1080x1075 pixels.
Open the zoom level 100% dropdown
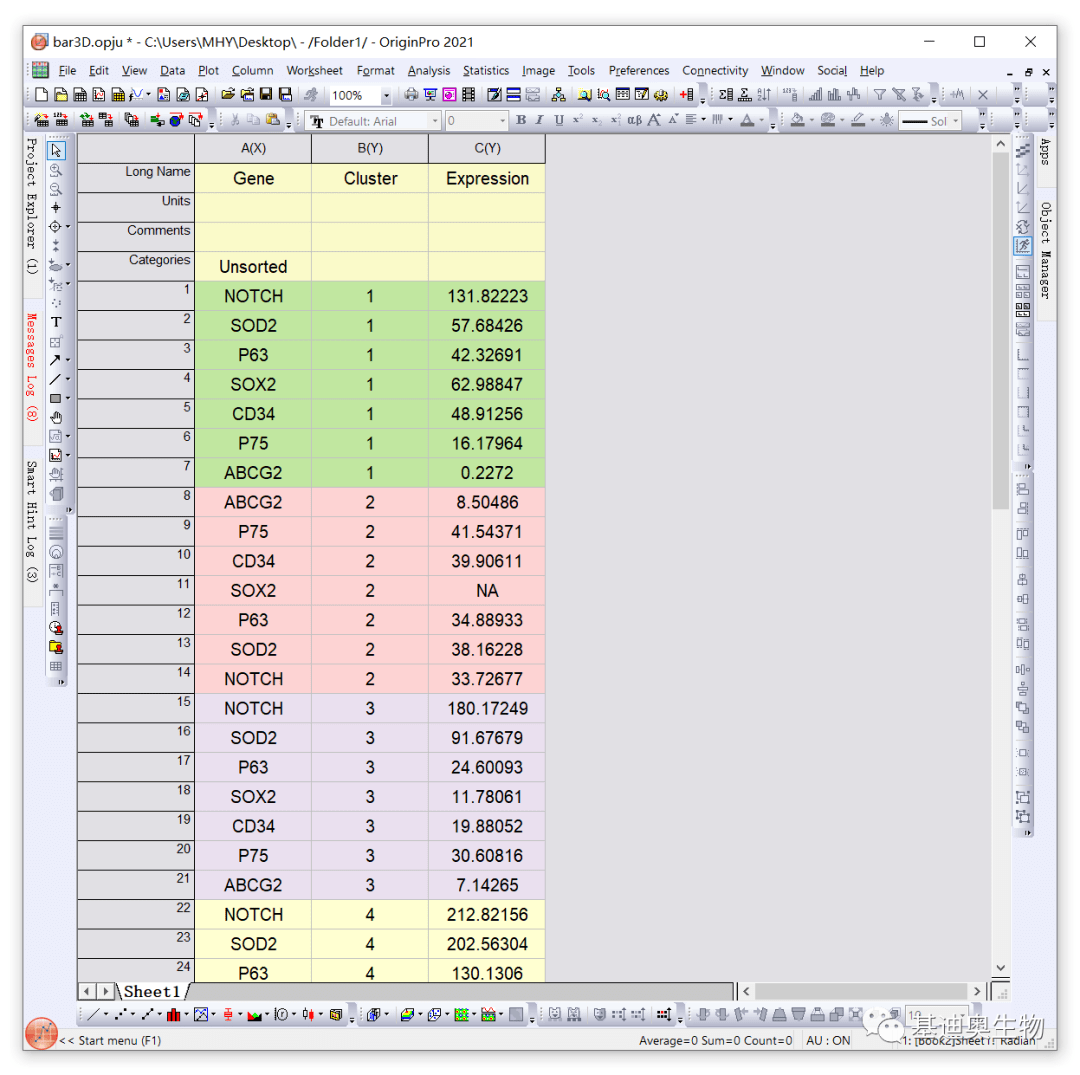pos(386,95)
